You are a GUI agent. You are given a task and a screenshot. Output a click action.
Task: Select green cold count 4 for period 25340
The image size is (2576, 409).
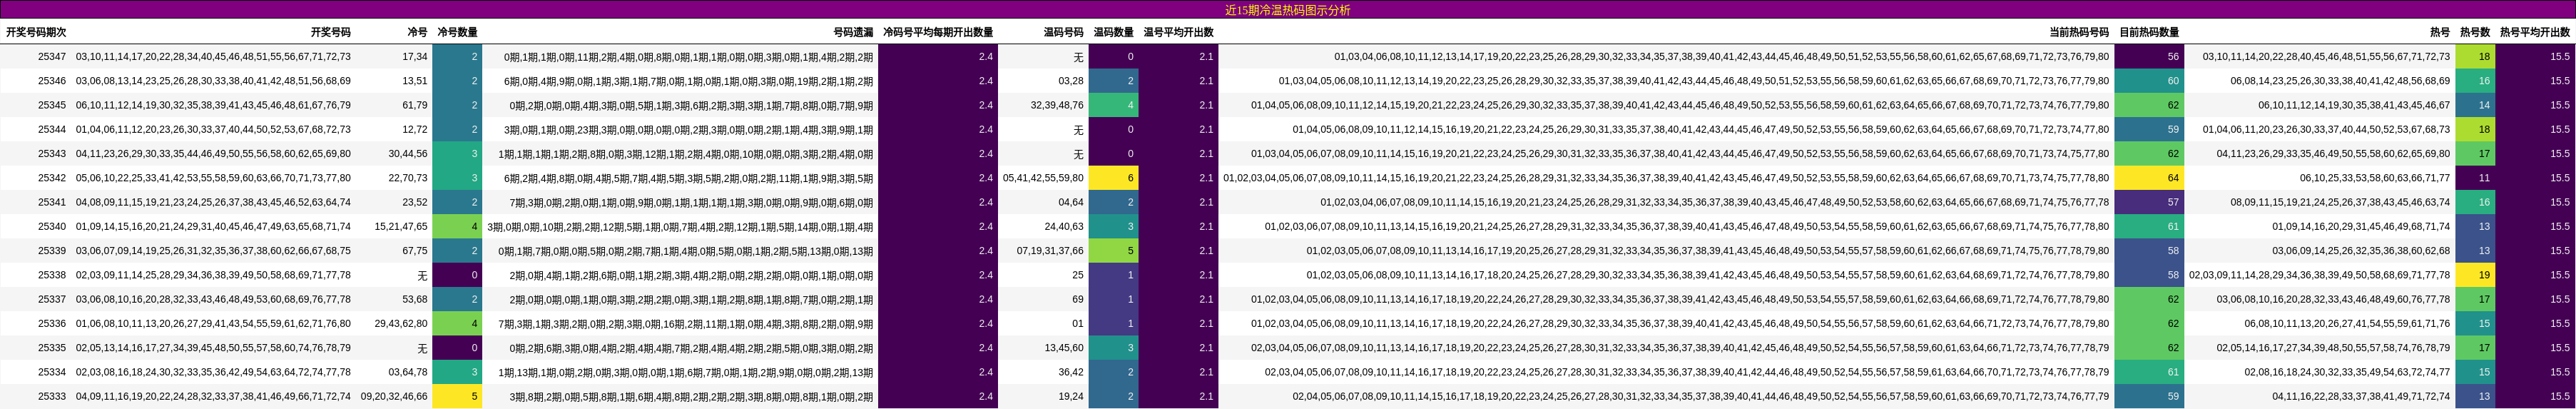(457, 227)
